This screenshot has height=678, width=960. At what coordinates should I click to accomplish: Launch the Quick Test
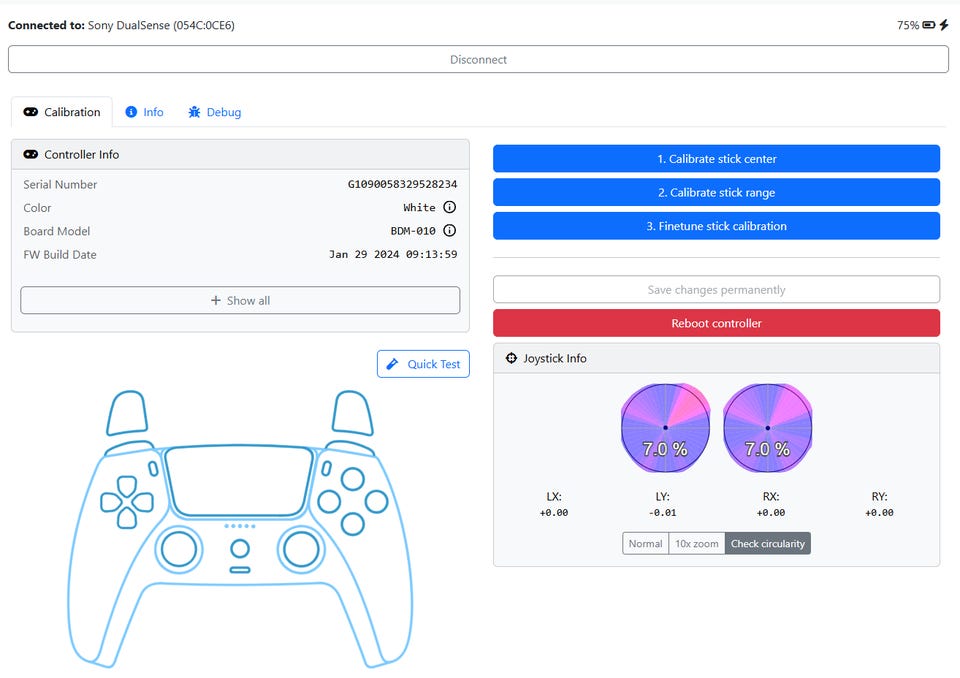tap(423, 364)
